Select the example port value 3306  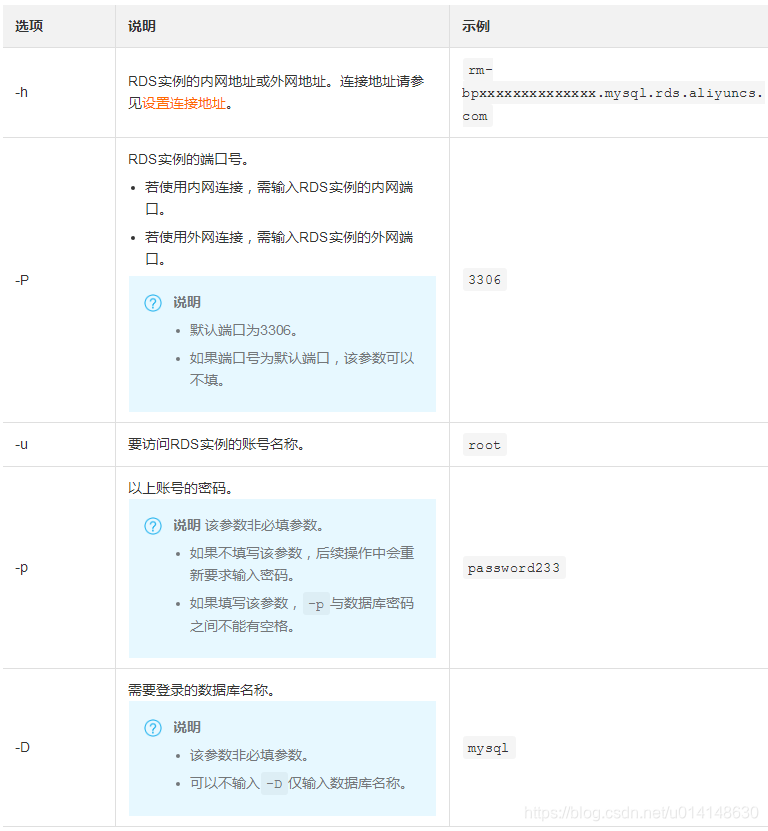click(484, 280)
